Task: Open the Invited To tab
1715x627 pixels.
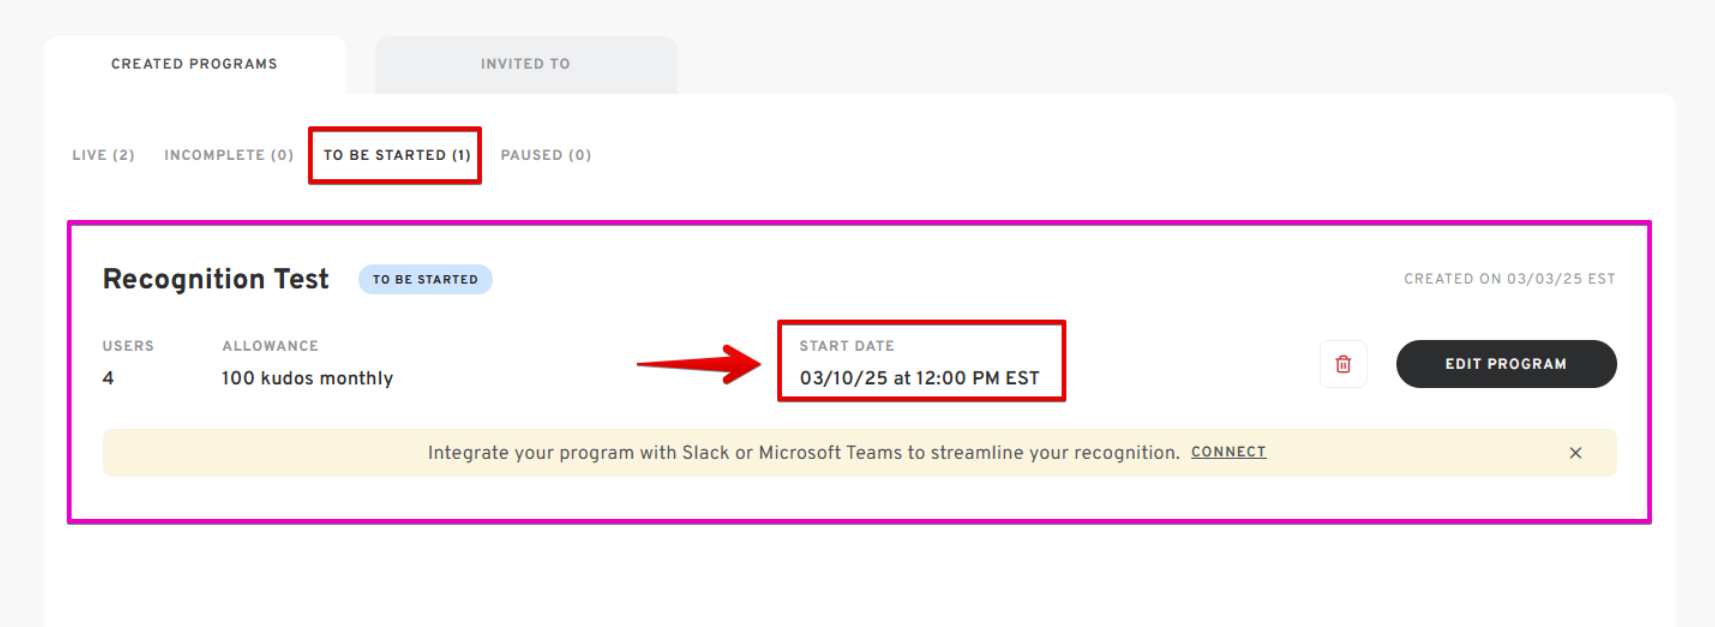Action: 525,64
